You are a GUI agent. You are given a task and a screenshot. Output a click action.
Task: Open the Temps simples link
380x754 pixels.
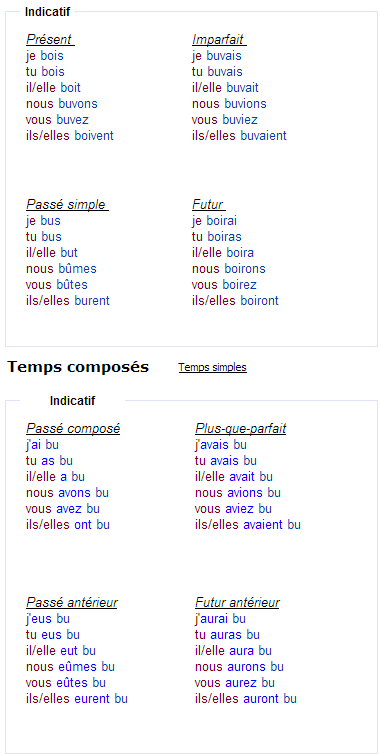[x=212, y=367]
